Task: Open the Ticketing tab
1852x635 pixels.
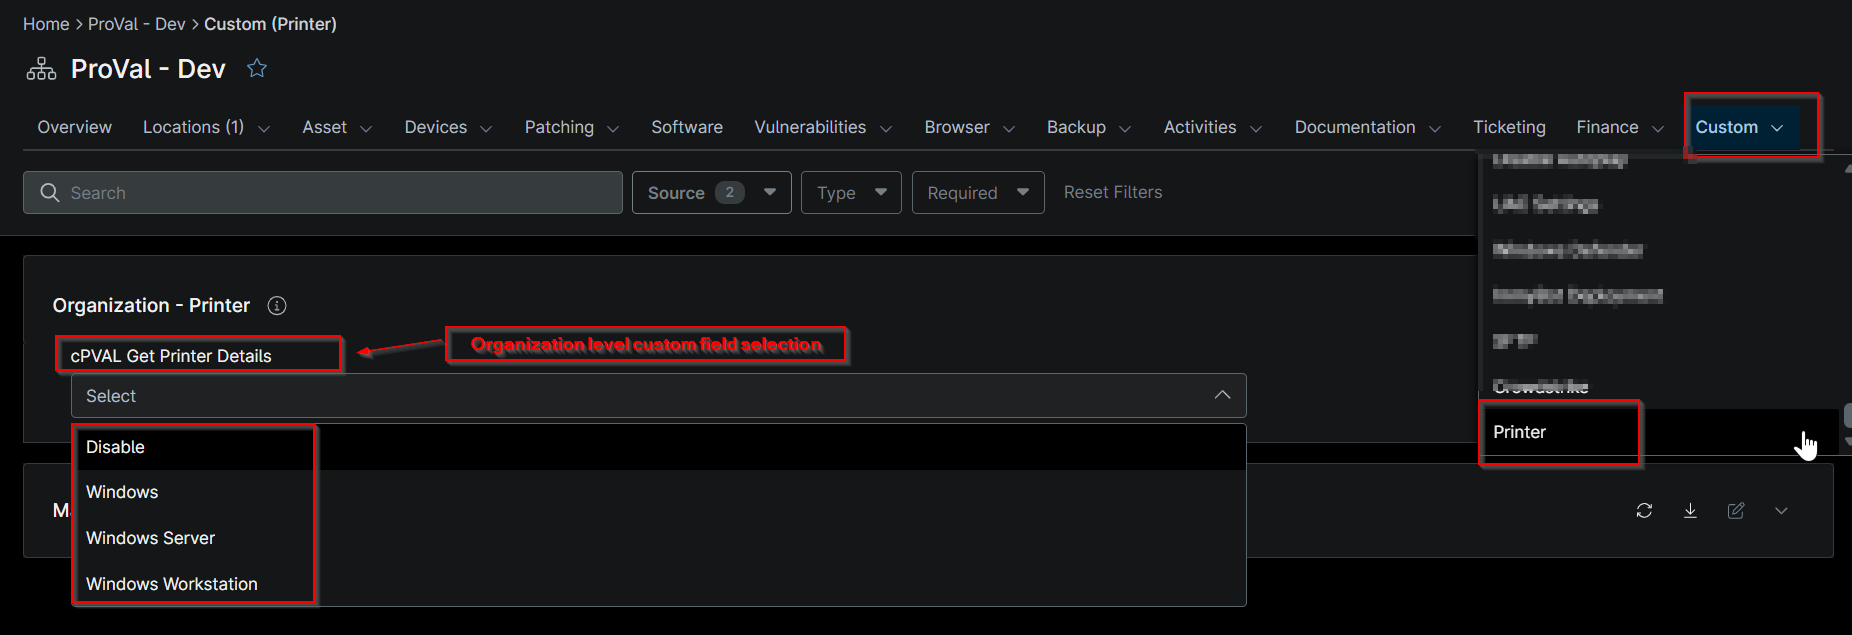Action: [1509, 127]
